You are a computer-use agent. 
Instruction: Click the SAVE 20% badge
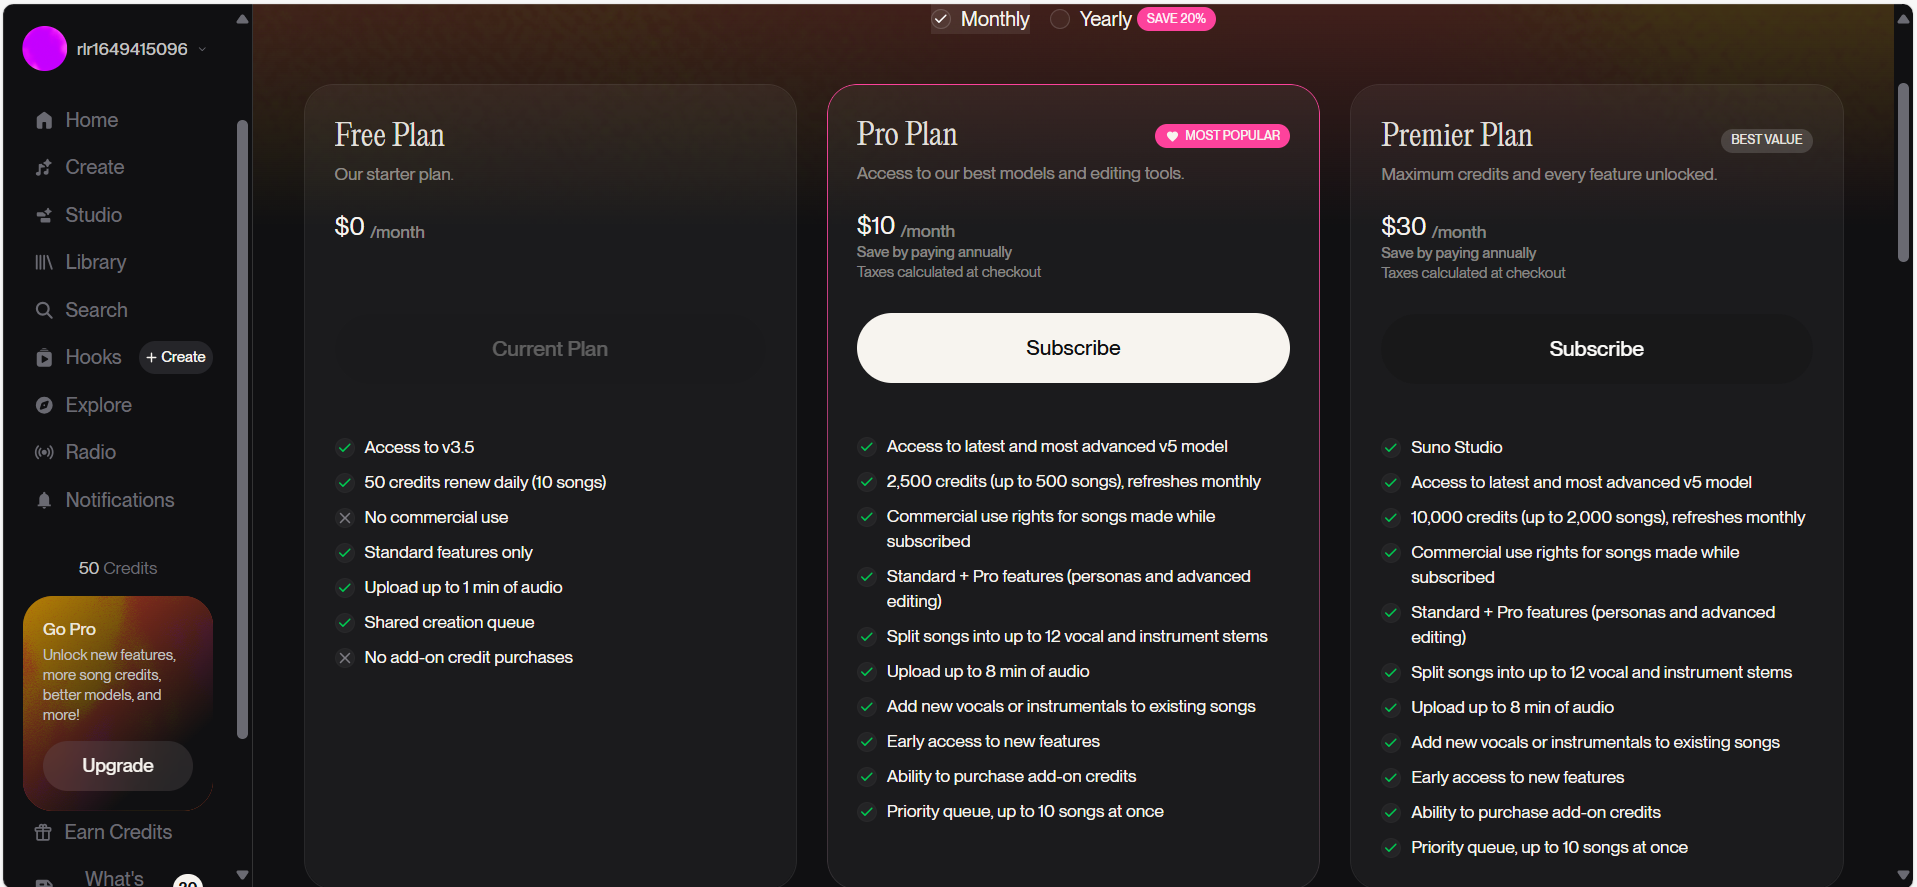[x=1176, y=19]
